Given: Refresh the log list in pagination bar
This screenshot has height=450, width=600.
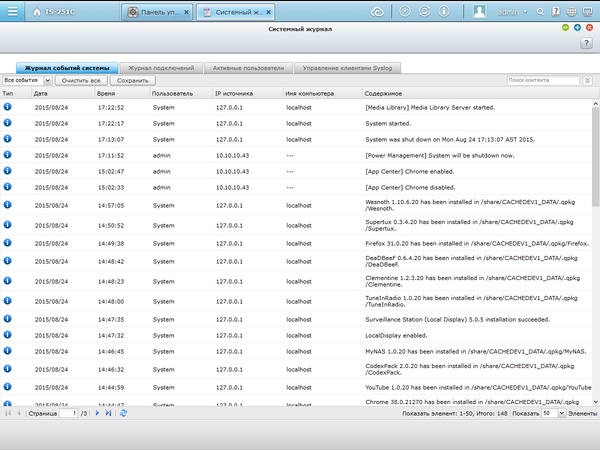Looking at the screenshot, I should coord(124,413).
